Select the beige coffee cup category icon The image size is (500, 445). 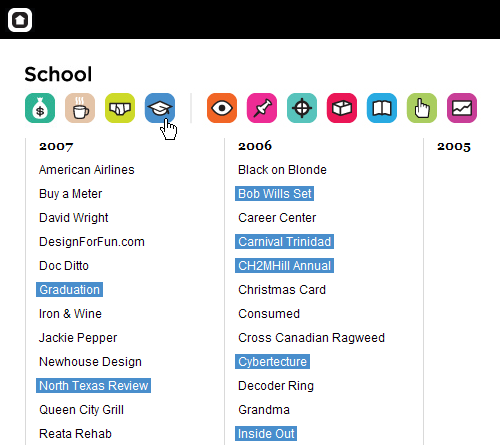(x=80, y=108)
